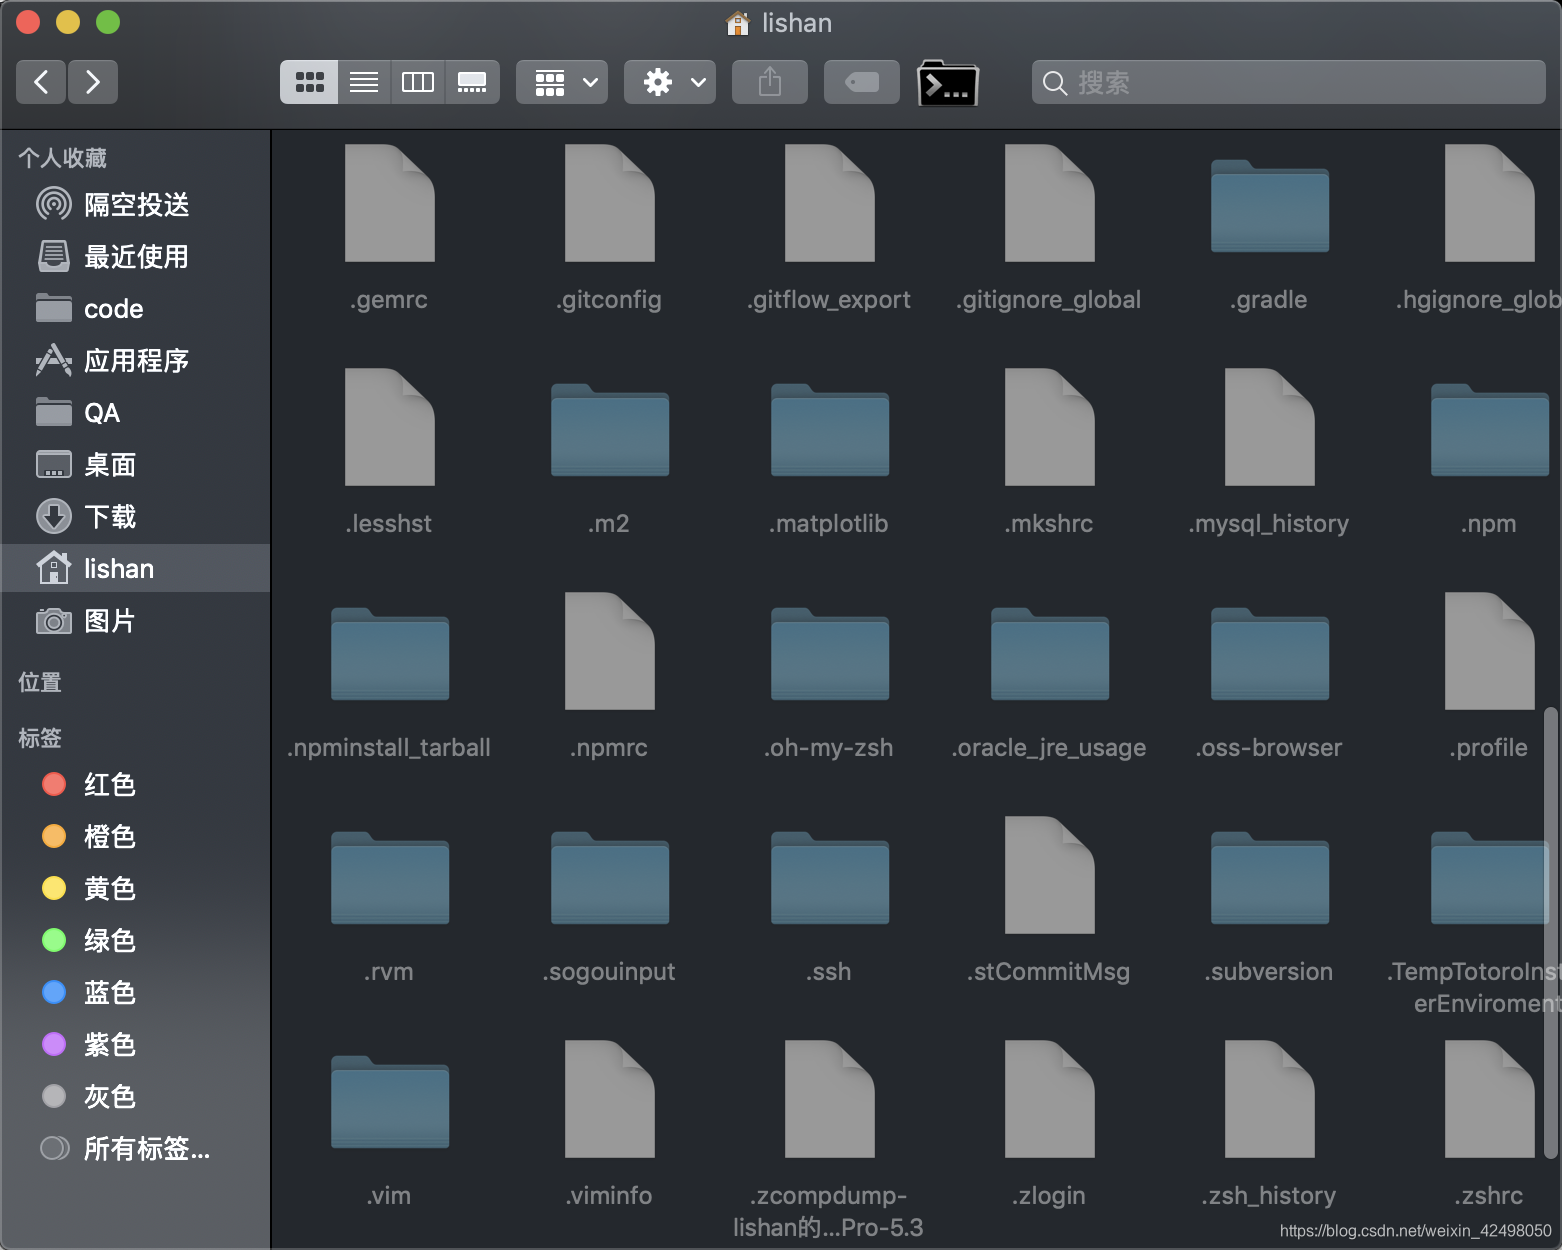Filter by gray tag (灰色)

pos(136,1097)
